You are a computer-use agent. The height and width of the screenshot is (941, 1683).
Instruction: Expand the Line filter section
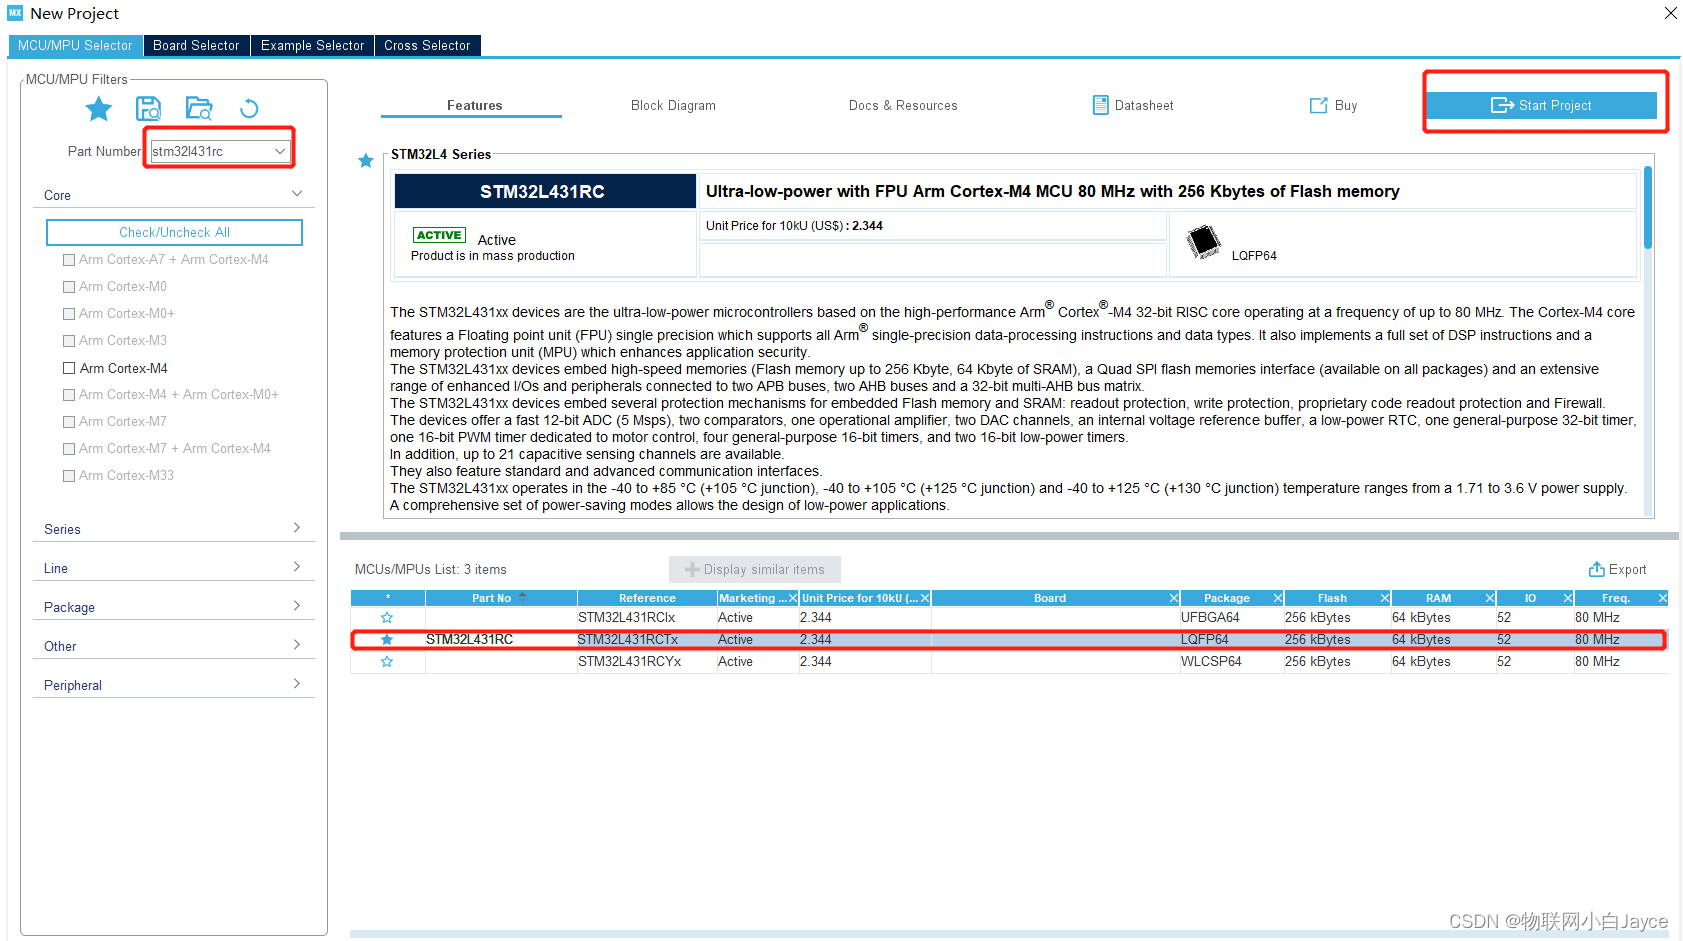[297, 567]
